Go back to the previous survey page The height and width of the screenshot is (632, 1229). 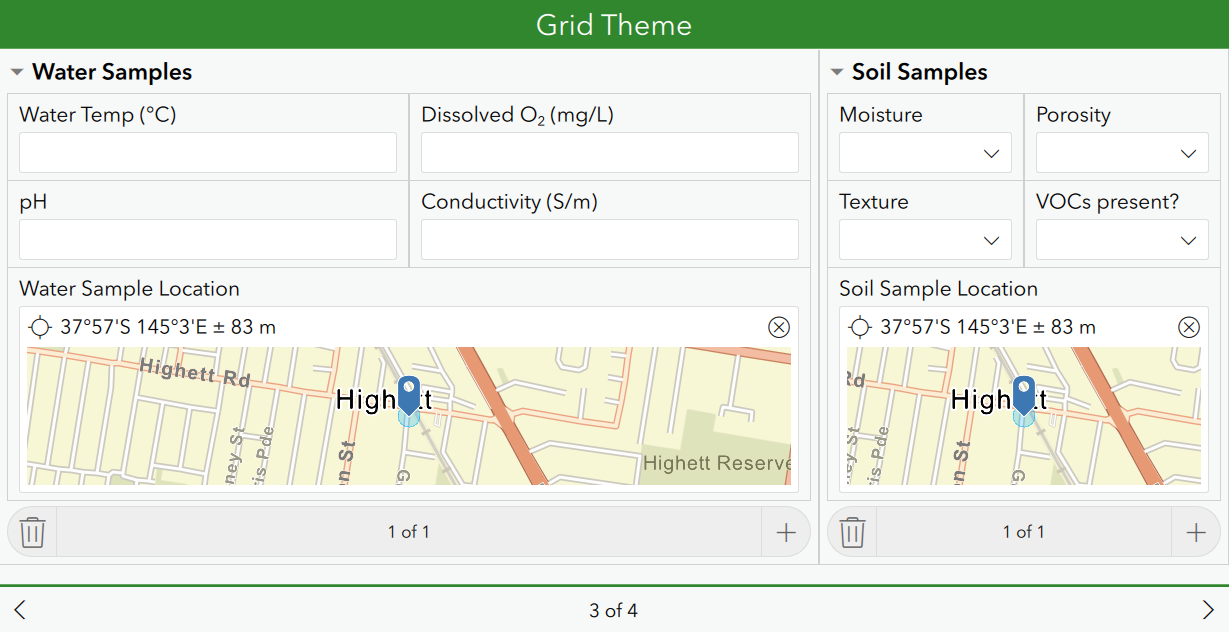(x=20, y=609)
